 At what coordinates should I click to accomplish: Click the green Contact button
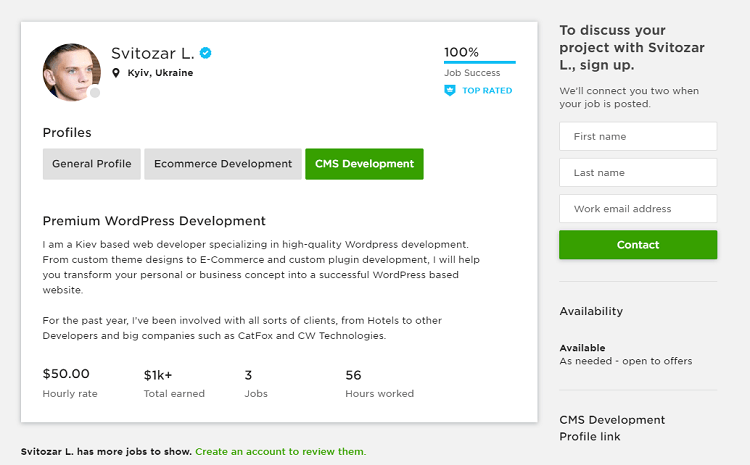pyautogui.click(x=638, y=245)
